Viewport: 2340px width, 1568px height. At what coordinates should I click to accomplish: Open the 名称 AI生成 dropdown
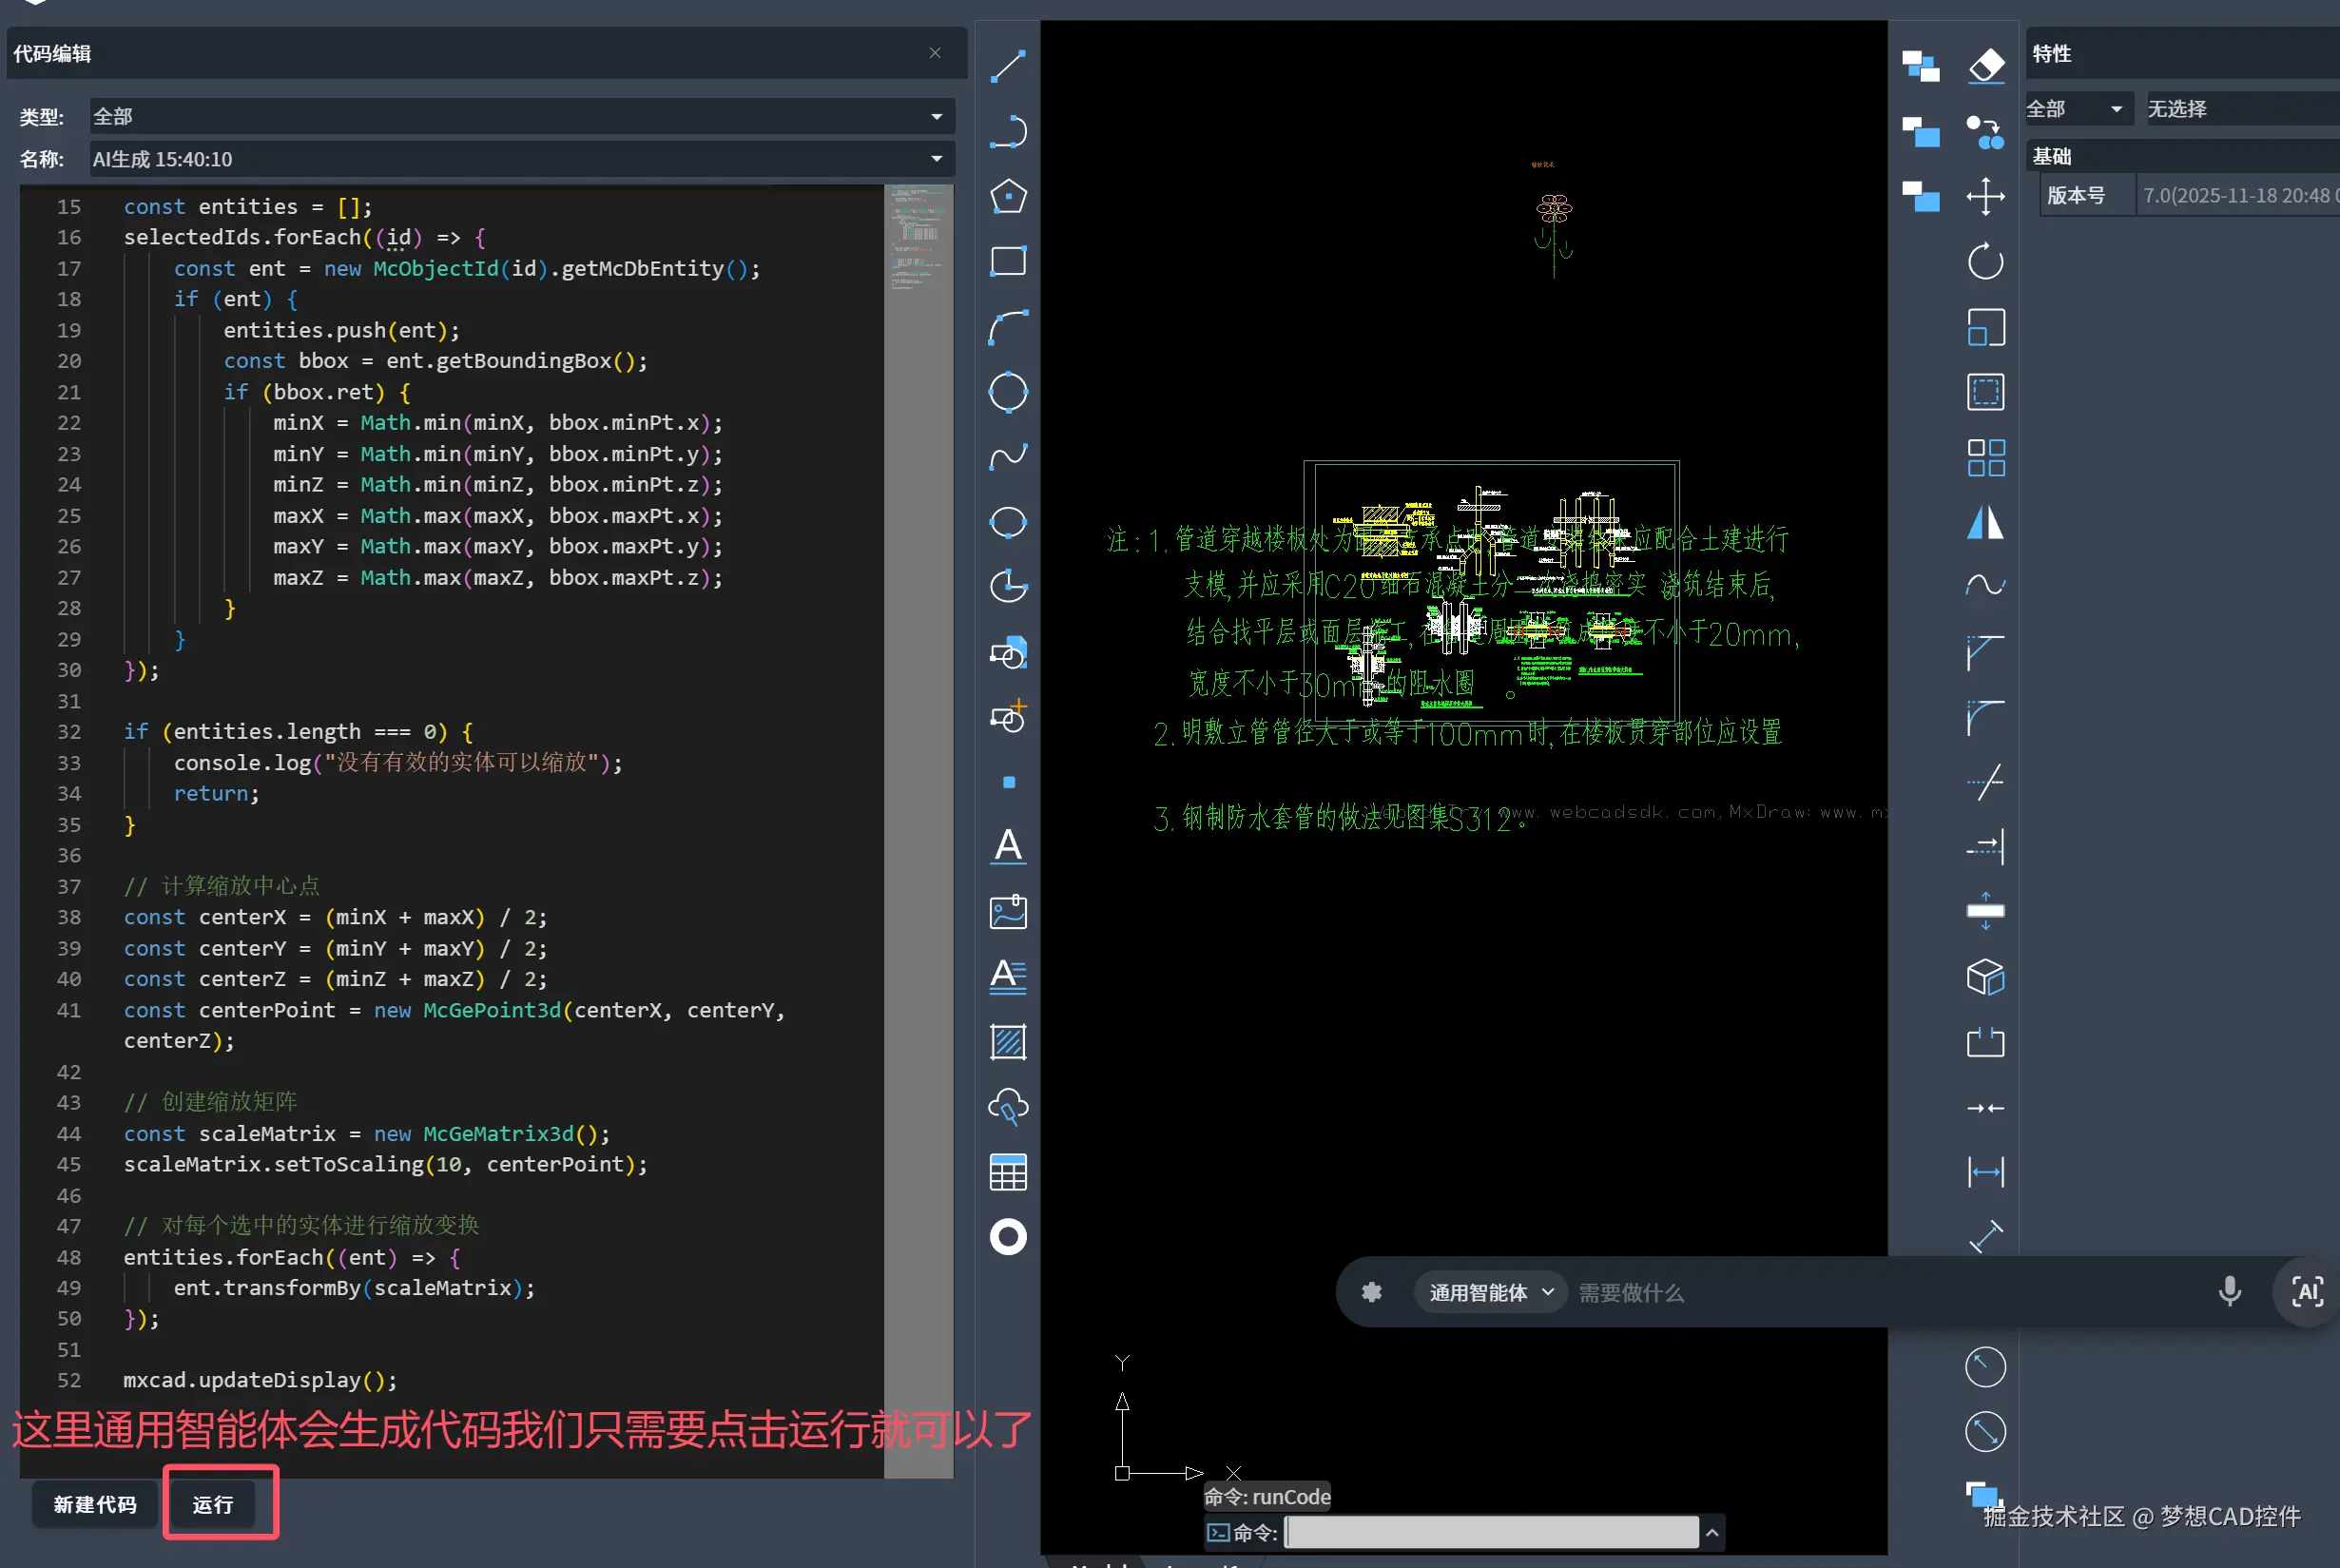coord(521,159)
